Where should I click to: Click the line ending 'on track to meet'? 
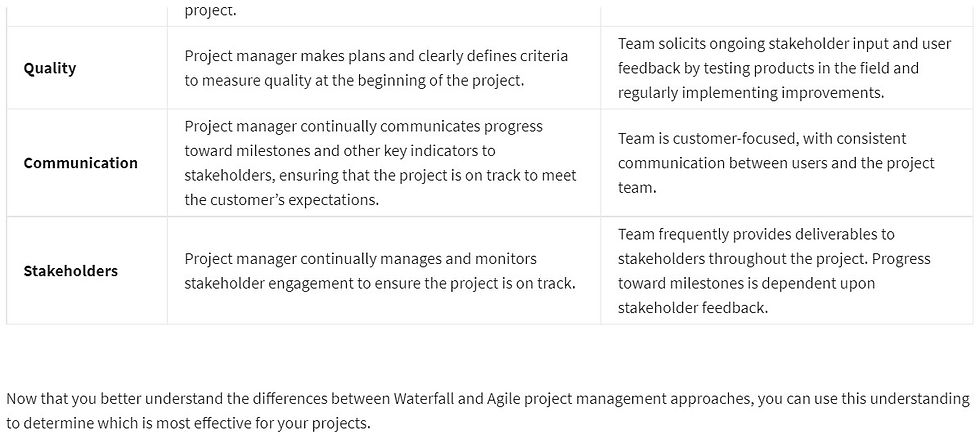tap(381, 176)
